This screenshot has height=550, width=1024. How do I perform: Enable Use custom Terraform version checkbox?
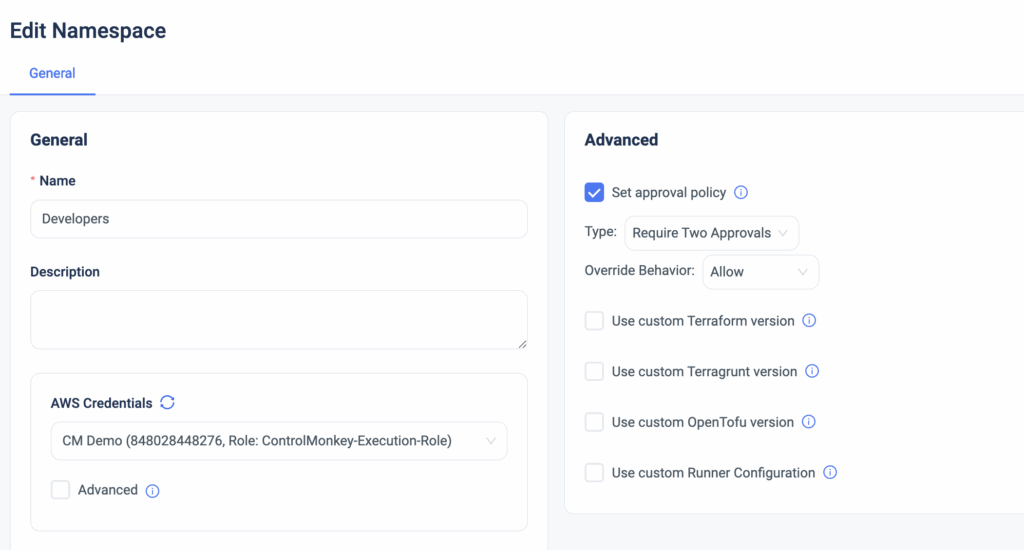click(x=594, y=321)
